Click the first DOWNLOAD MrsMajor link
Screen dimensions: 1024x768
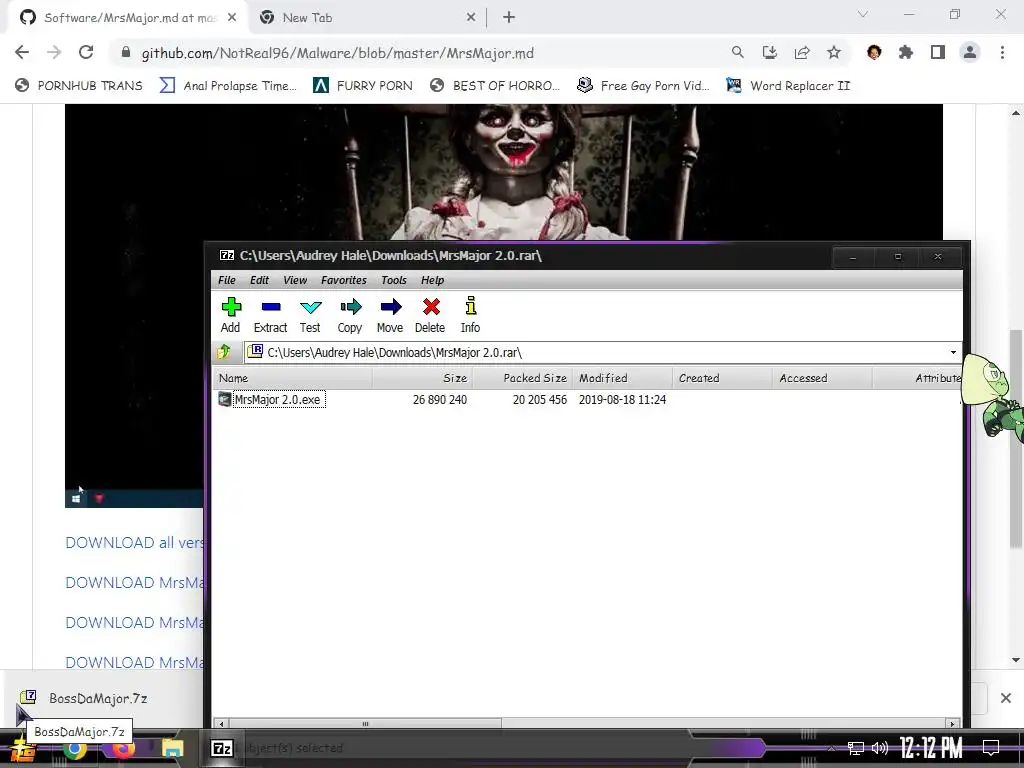tap(135, 583)
